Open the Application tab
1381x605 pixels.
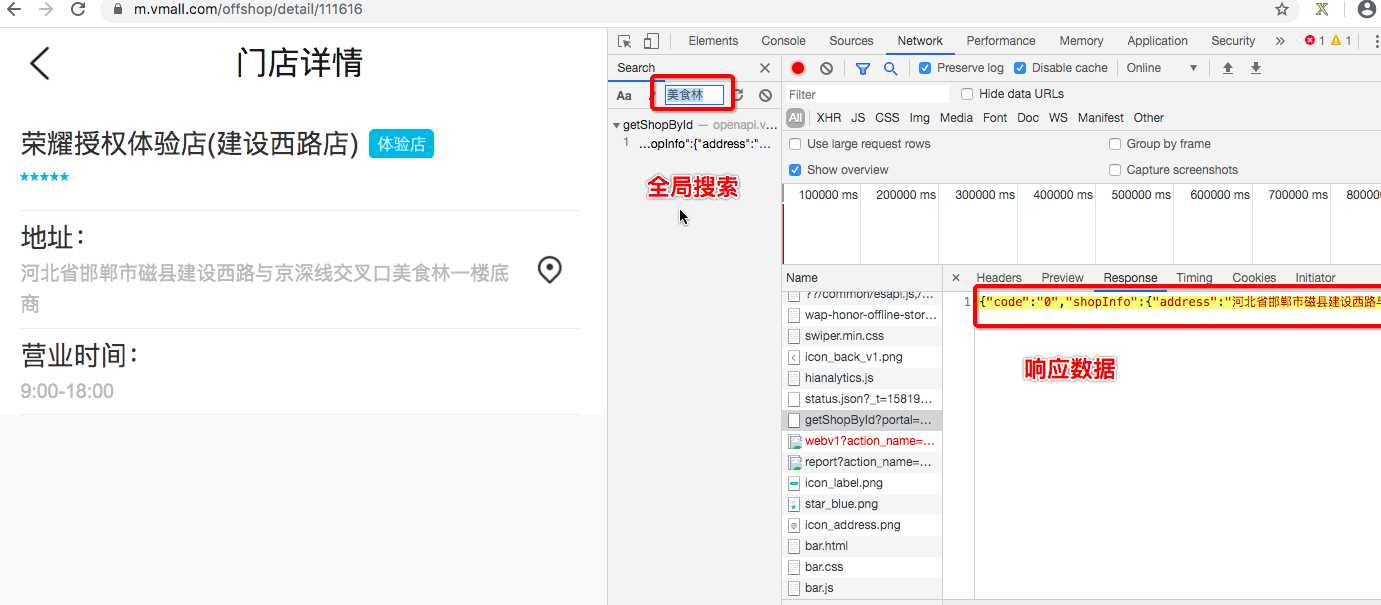1157,41
